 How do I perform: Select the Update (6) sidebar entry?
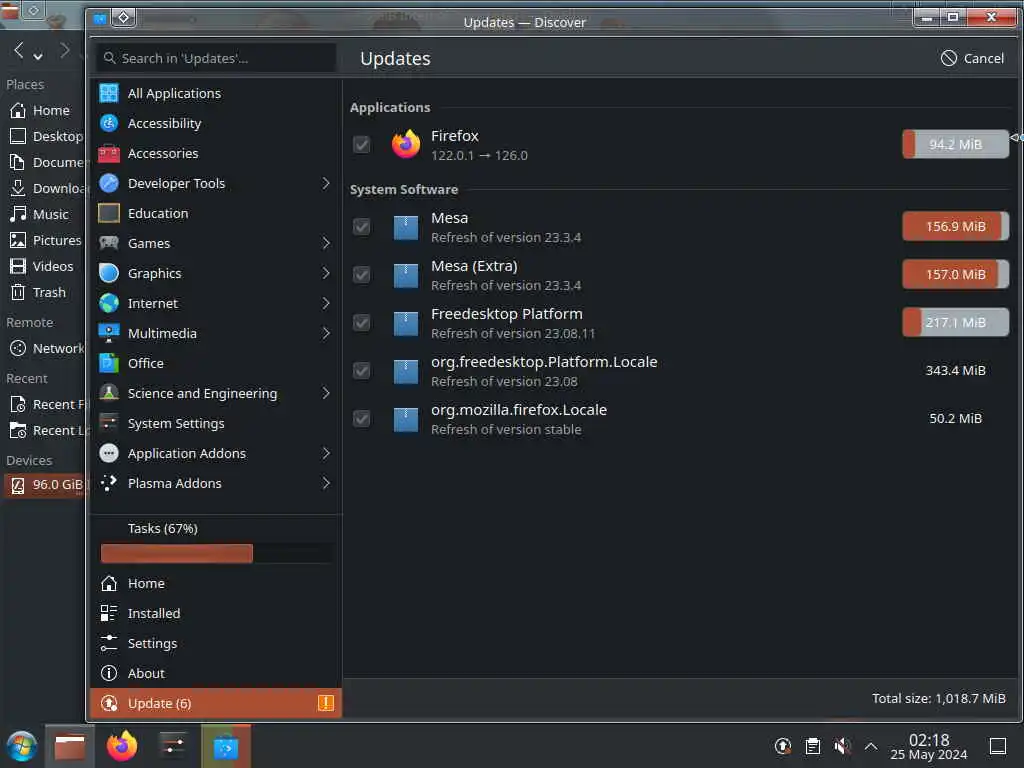point(216,703)
